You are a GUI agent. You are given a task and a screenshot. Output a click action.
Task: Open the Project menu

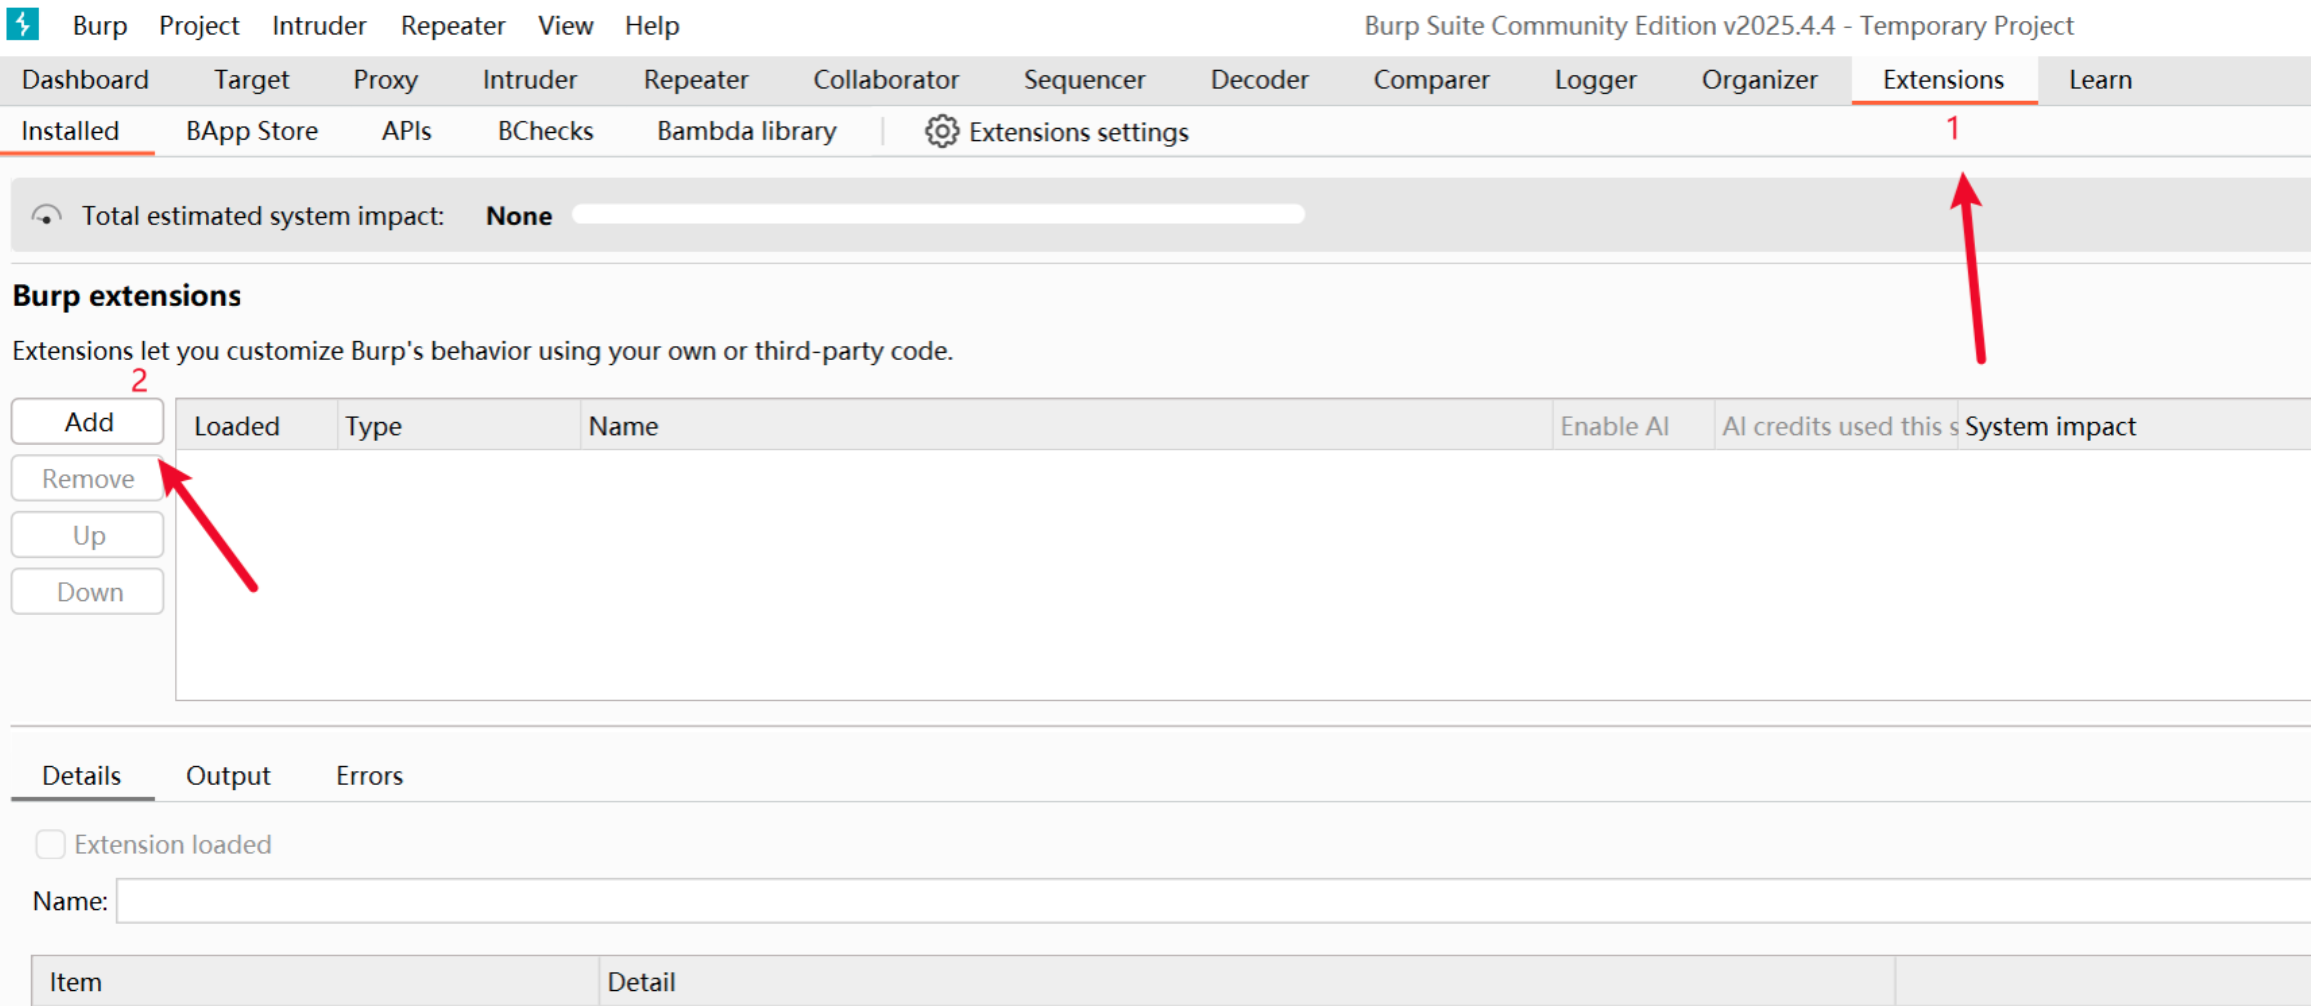199,25
